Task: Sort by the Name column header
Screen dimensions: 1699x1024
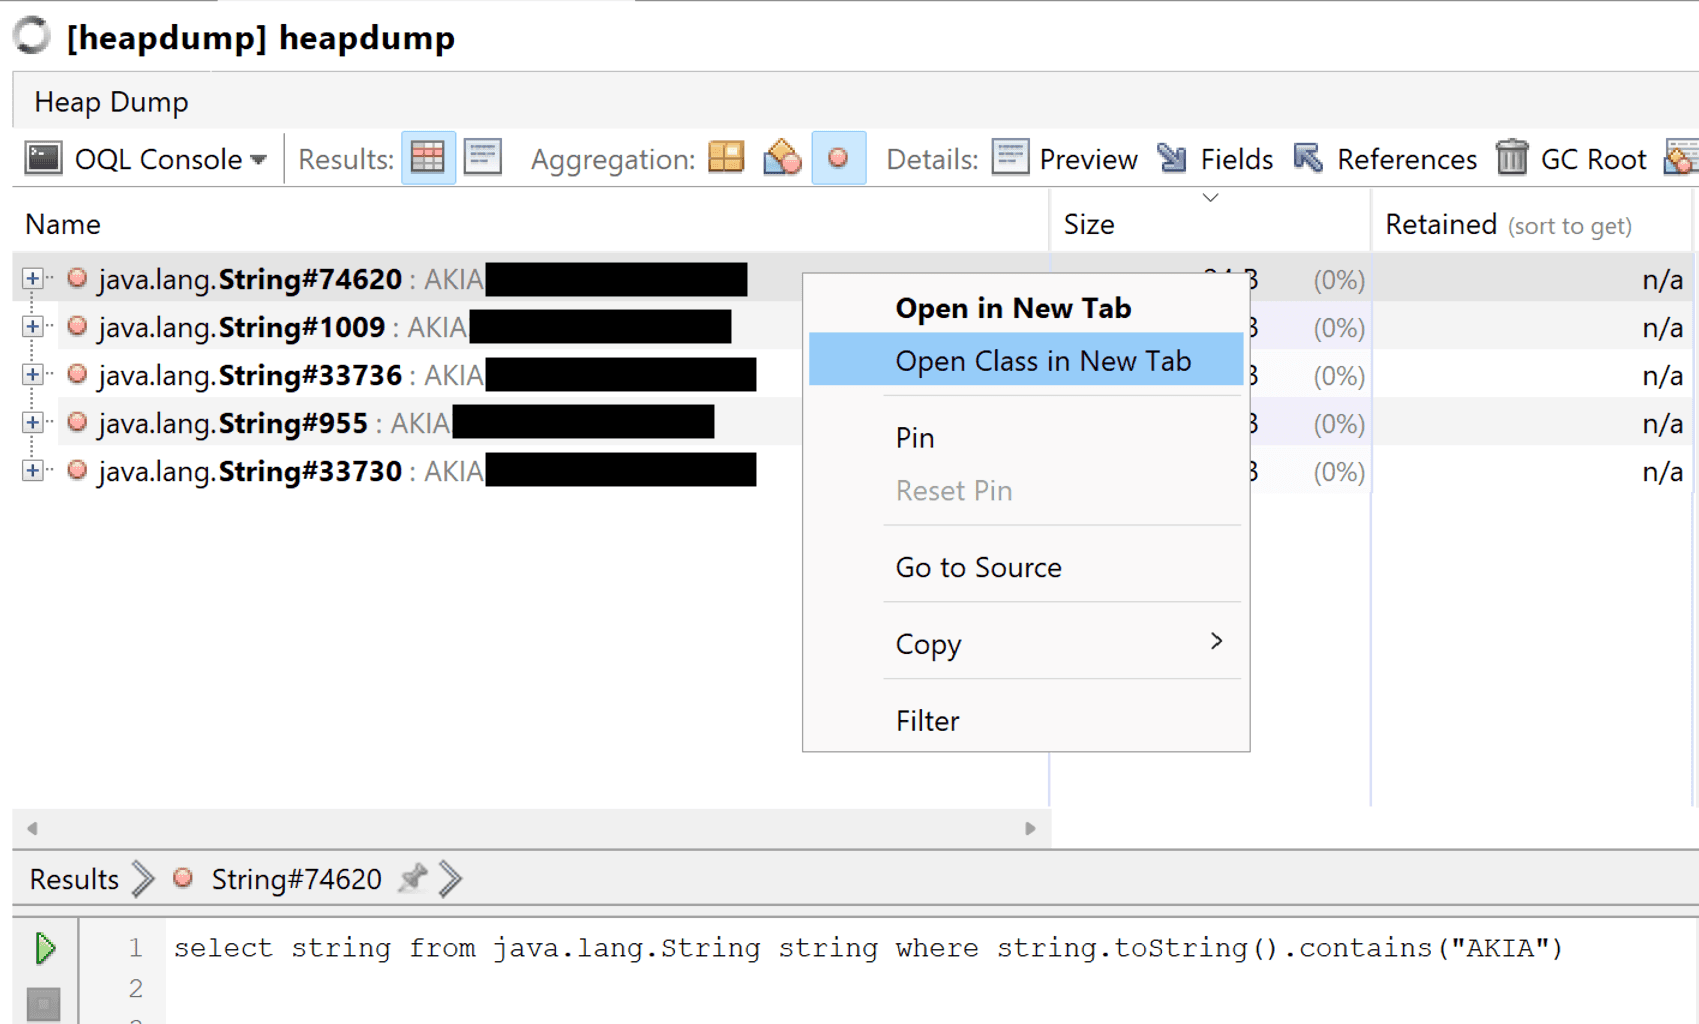Action: (62, 224)
